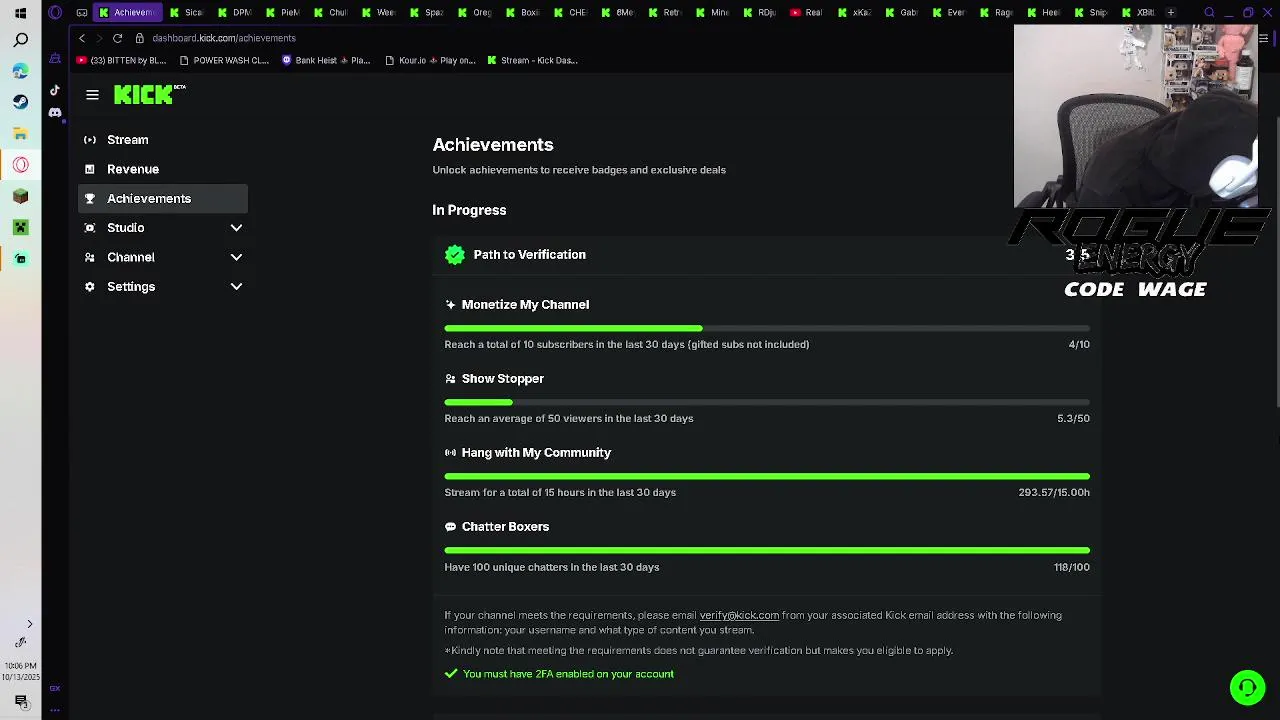Click the browser address bar URL
This screenshot has height=720, width=1280.
point(224,38)
